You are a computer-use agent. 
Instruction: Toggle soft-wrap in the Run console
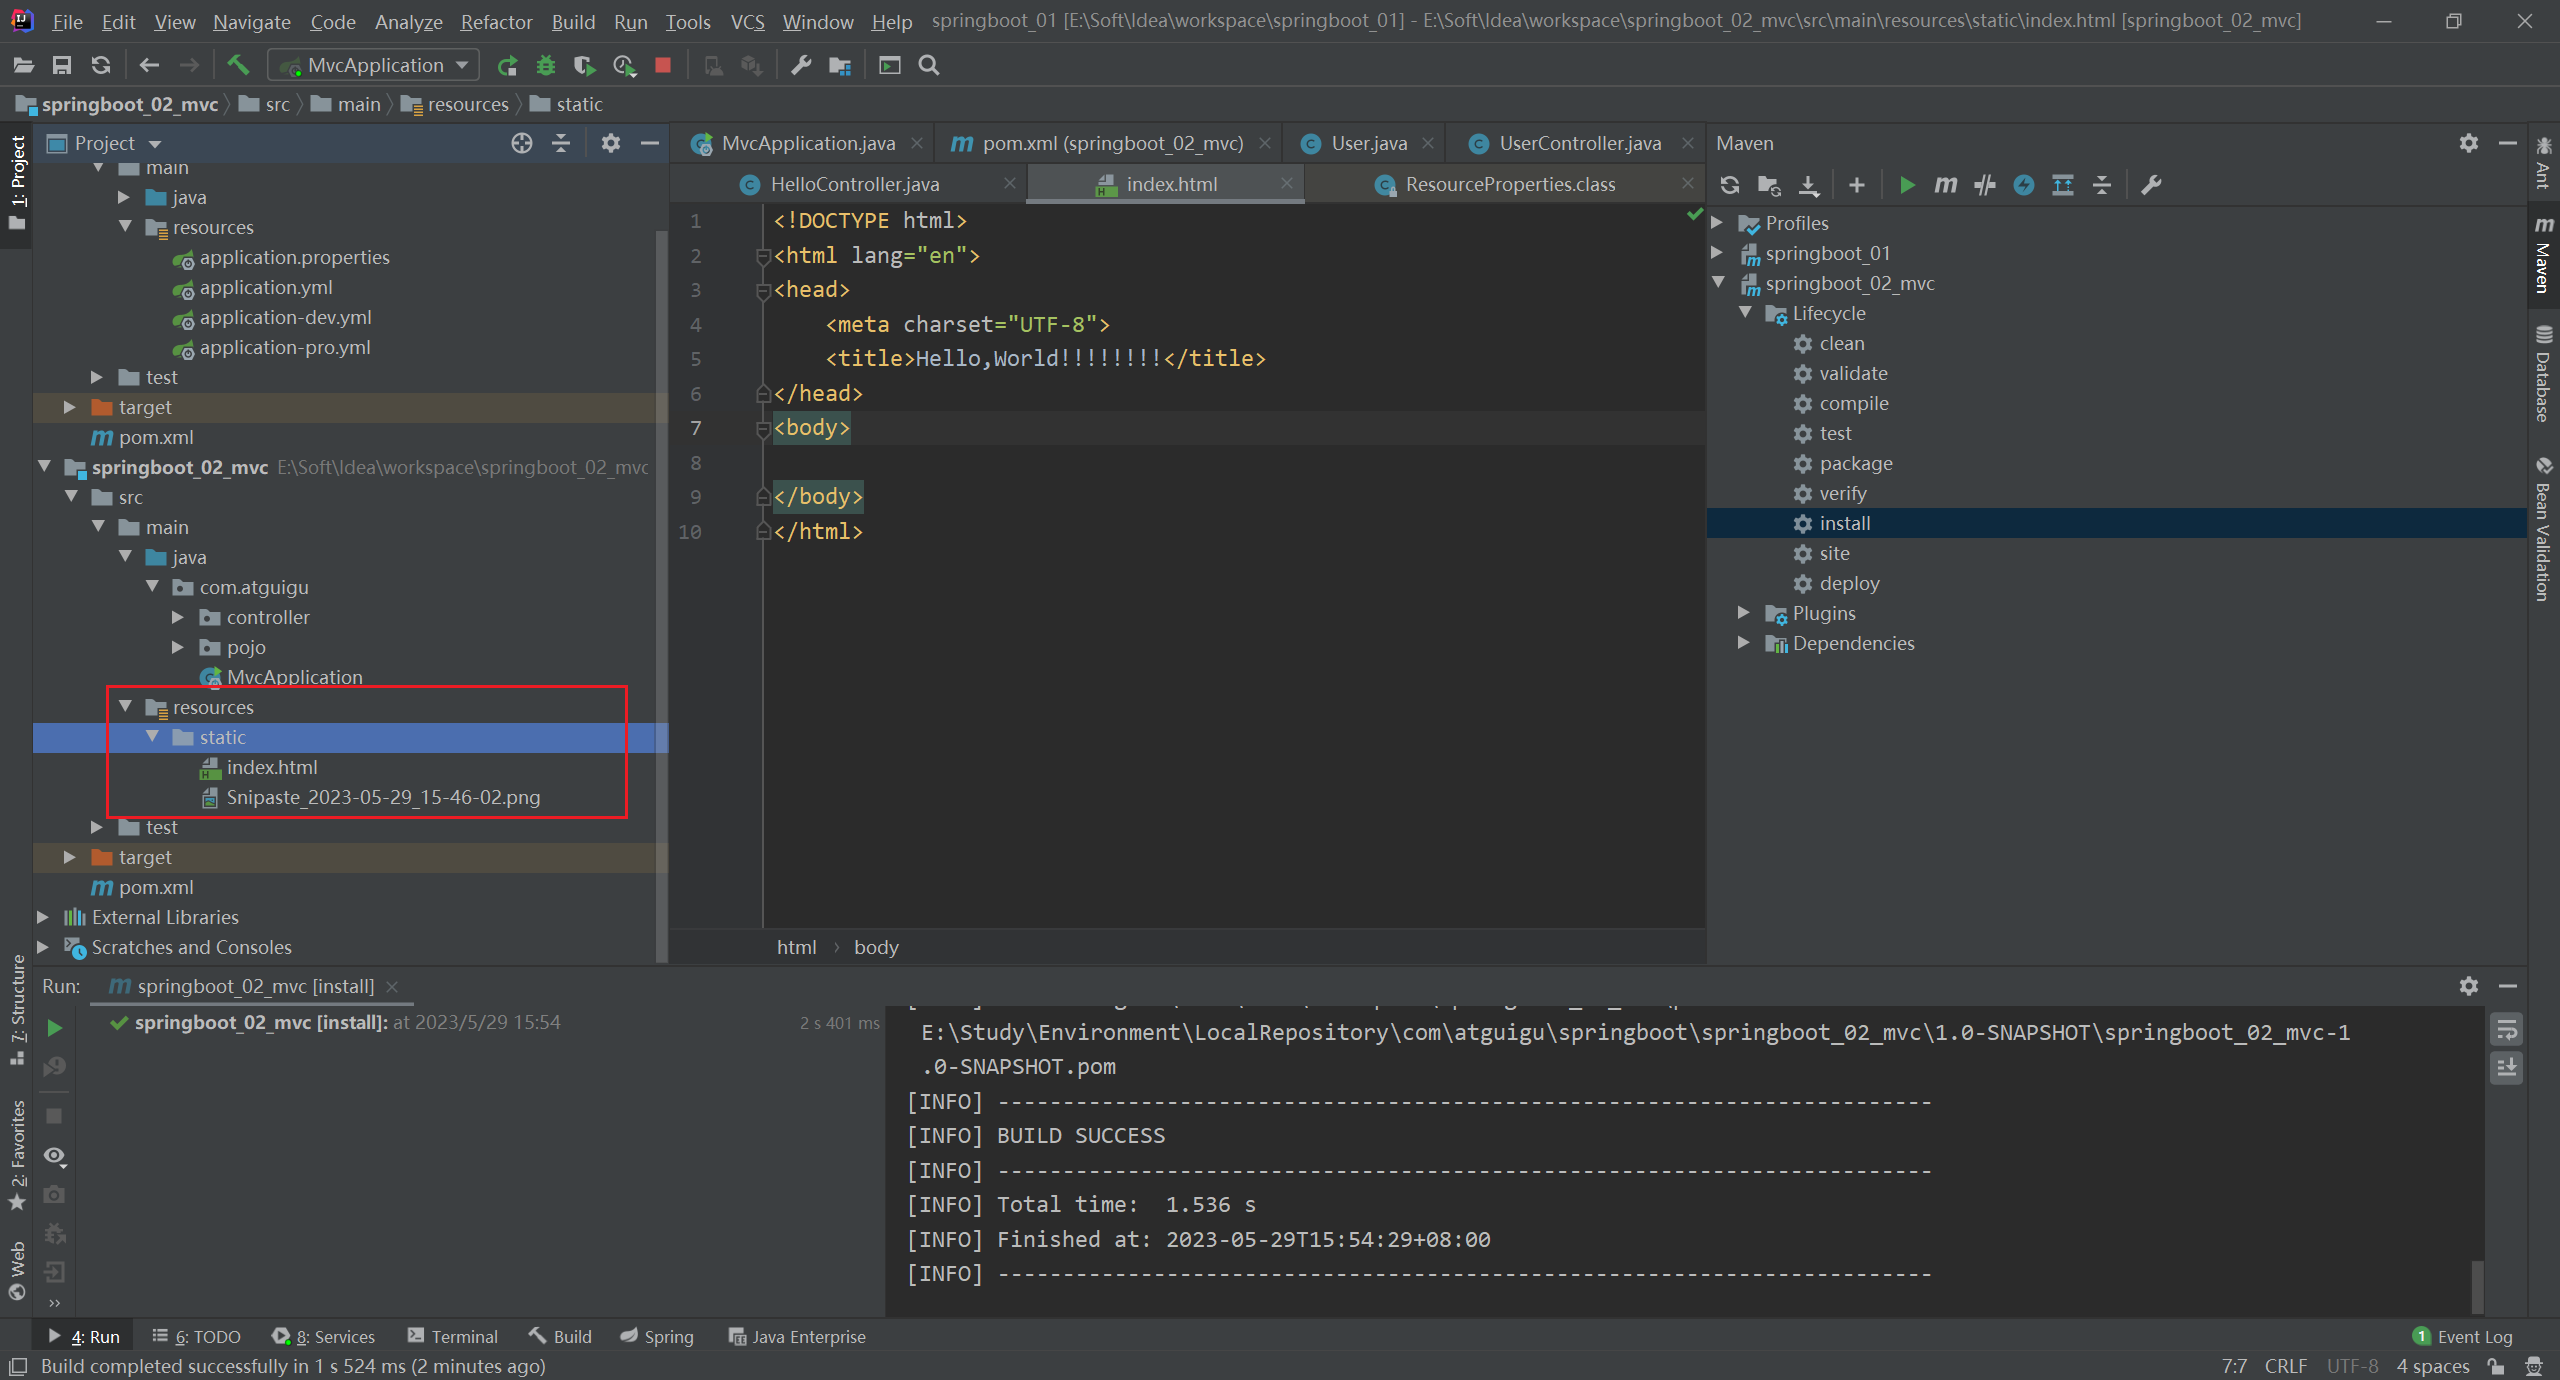point(2507,1029)
